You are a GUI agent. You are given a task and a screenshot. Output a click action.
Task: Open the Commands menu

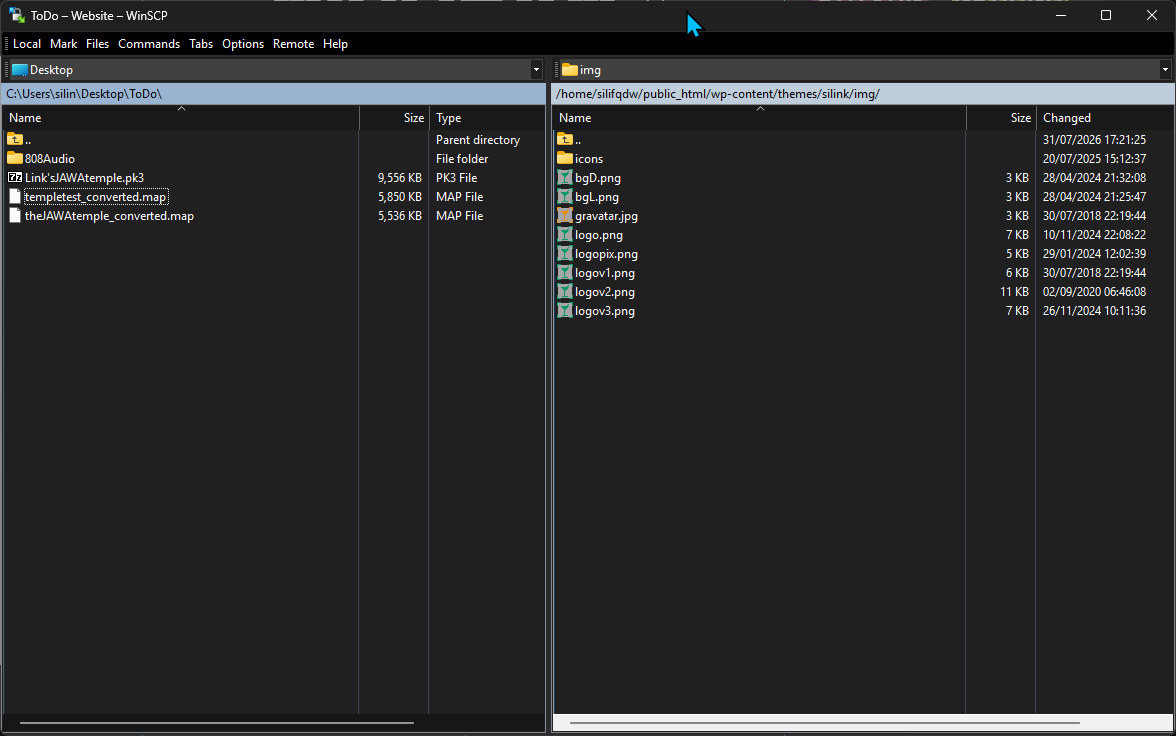(149, 44)
